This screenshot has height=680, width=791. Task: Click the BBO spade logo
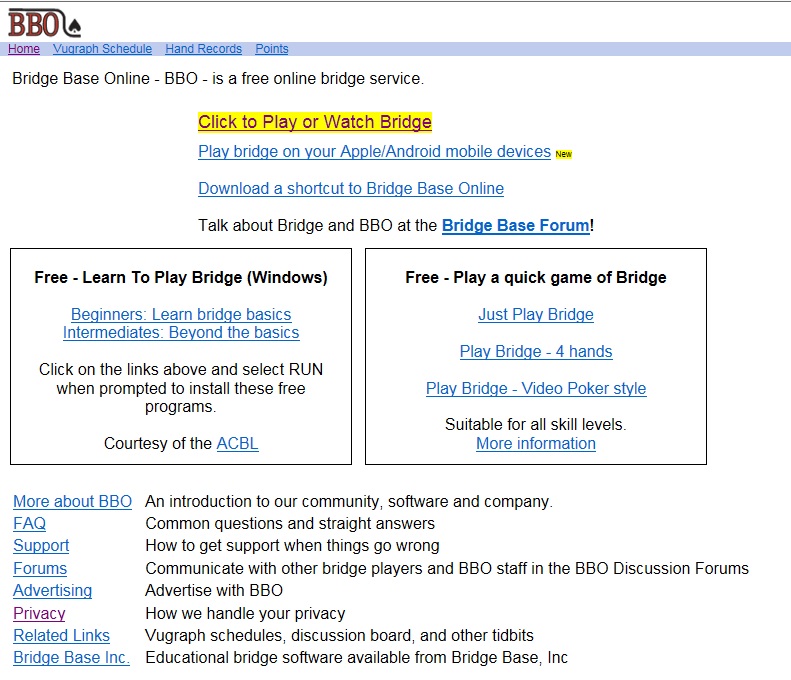pyautogui.click(x=44, y=23)
